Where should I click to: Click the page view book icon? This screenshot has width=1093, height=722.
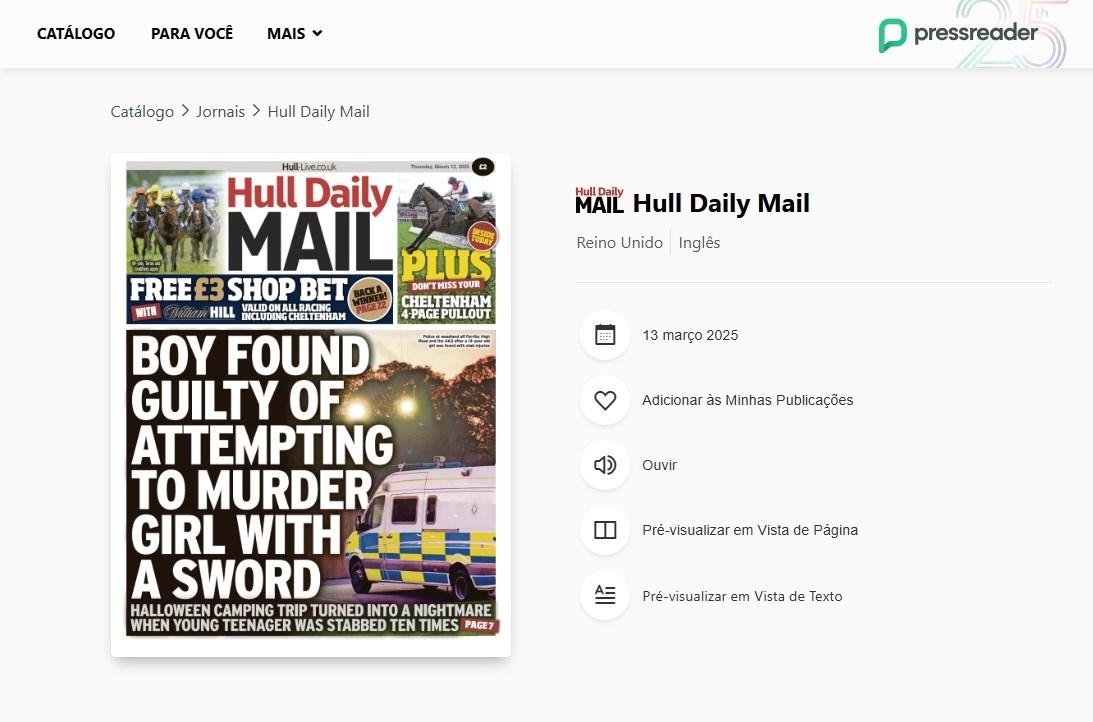[x=605, y=530]
